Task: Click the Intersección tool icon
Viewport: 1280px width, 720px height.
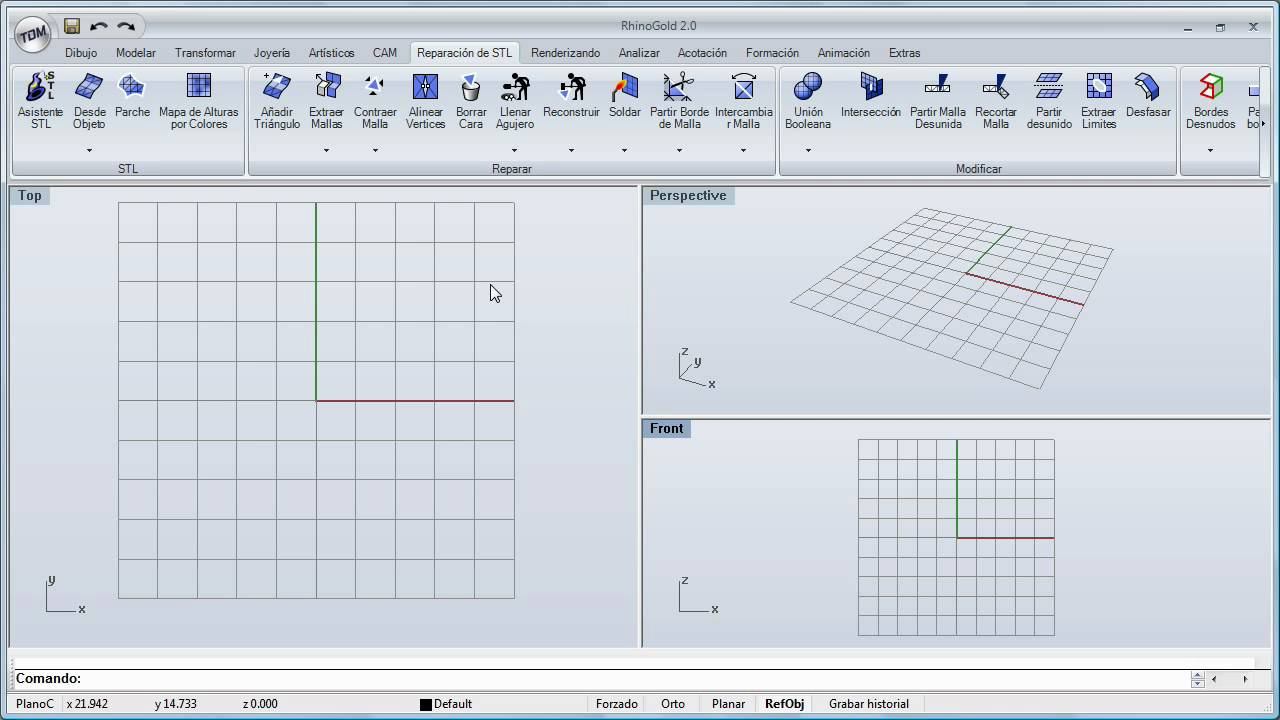Action: [x=871, y=95]
